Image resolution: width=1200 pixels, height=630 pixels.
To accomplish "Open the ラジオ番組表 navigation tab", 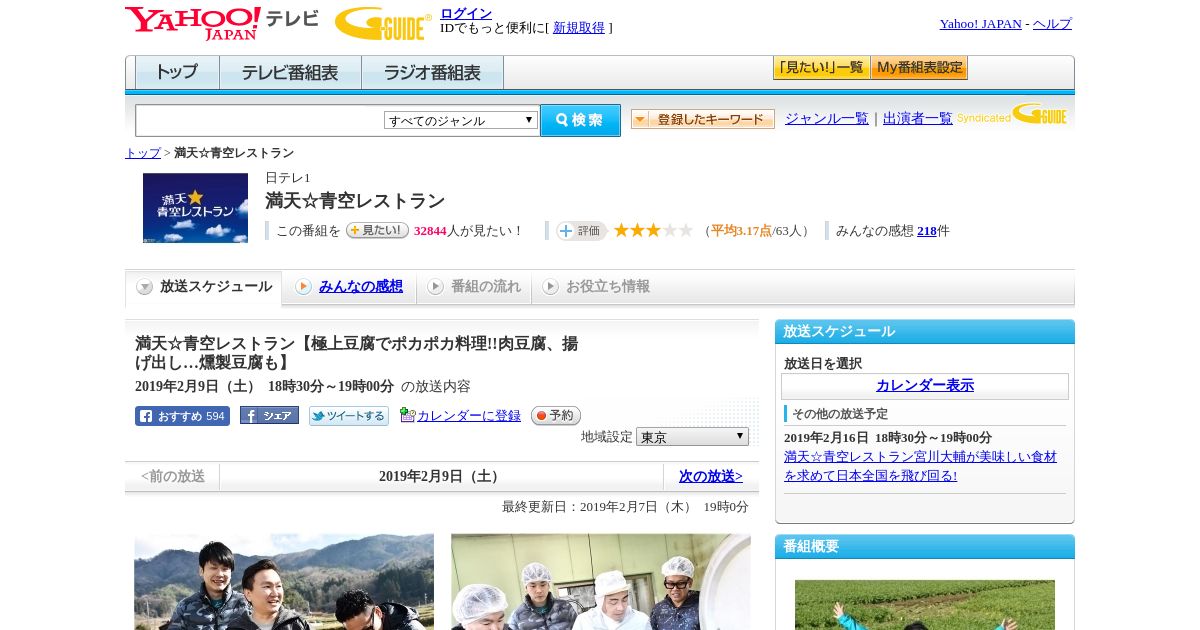I will pyautogui.click(x=432, y=73).
